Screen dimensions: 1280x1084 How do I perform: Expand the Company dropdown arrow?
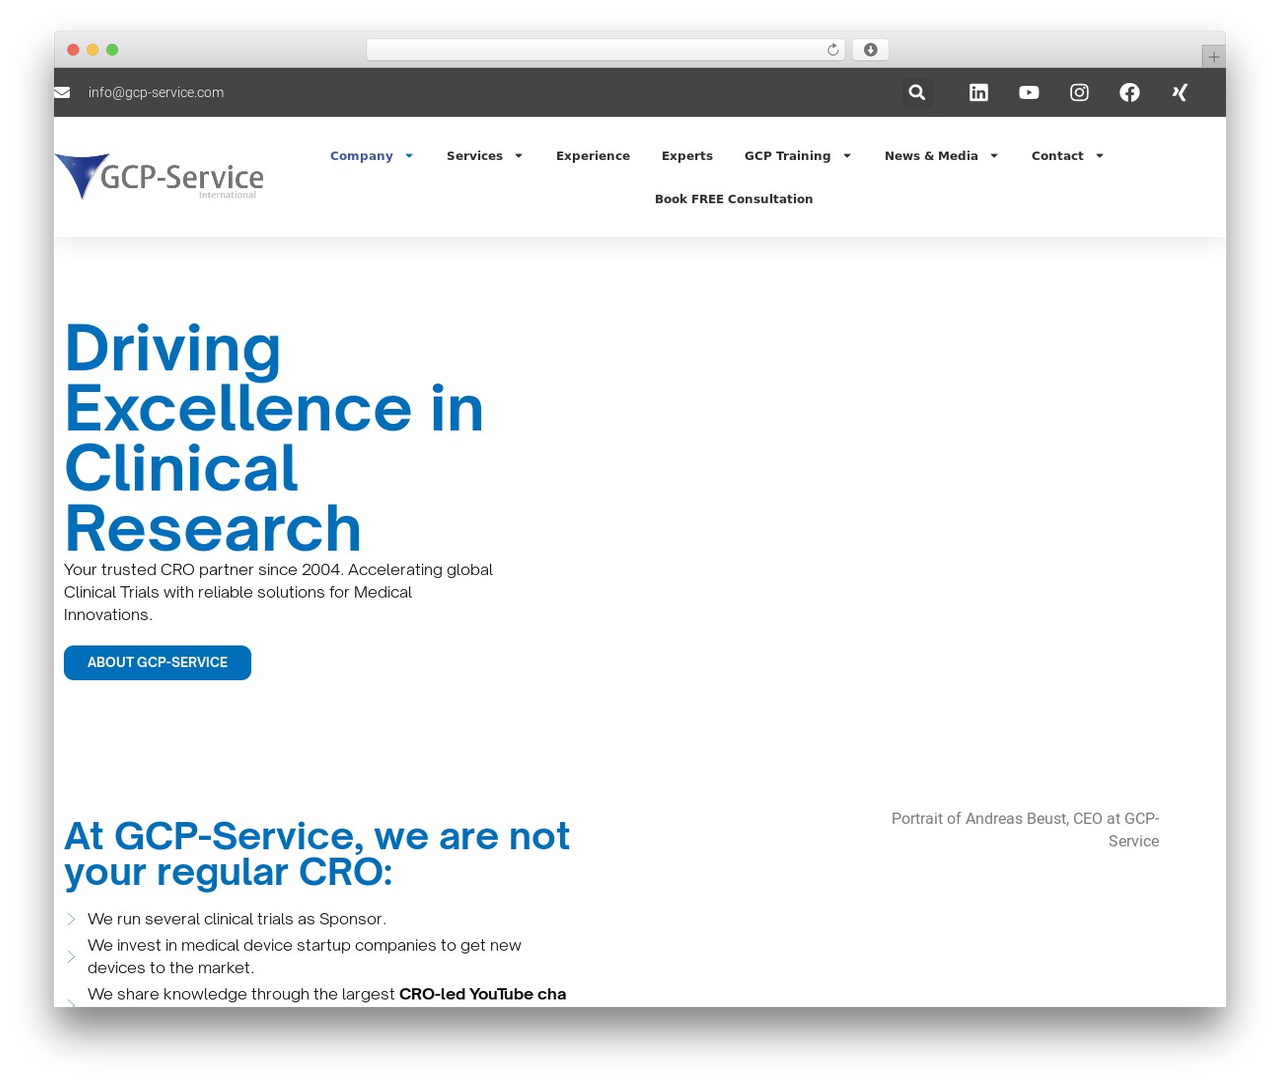pyautogui.click(x=409, y=156)
